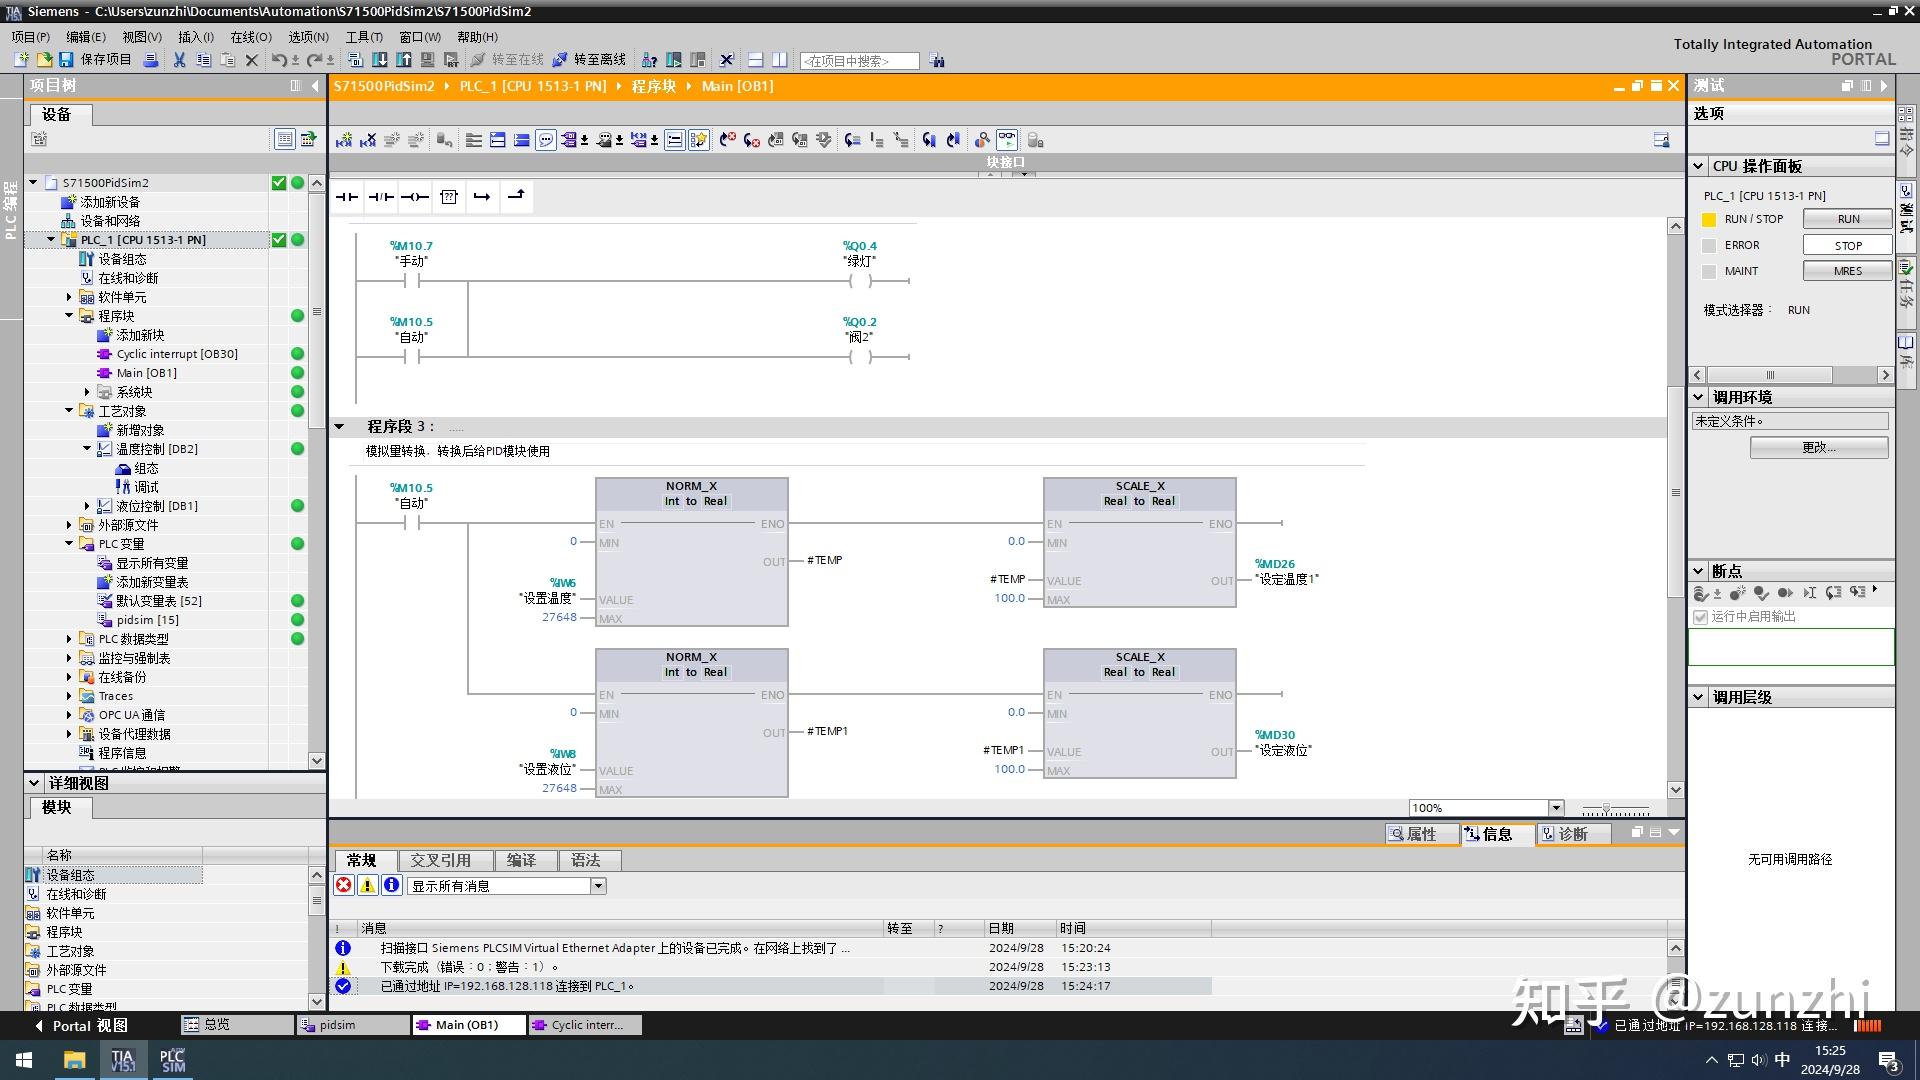Expand the 外部源文件 tree node
1920x1080 pixels.
[x=69, y=525]
